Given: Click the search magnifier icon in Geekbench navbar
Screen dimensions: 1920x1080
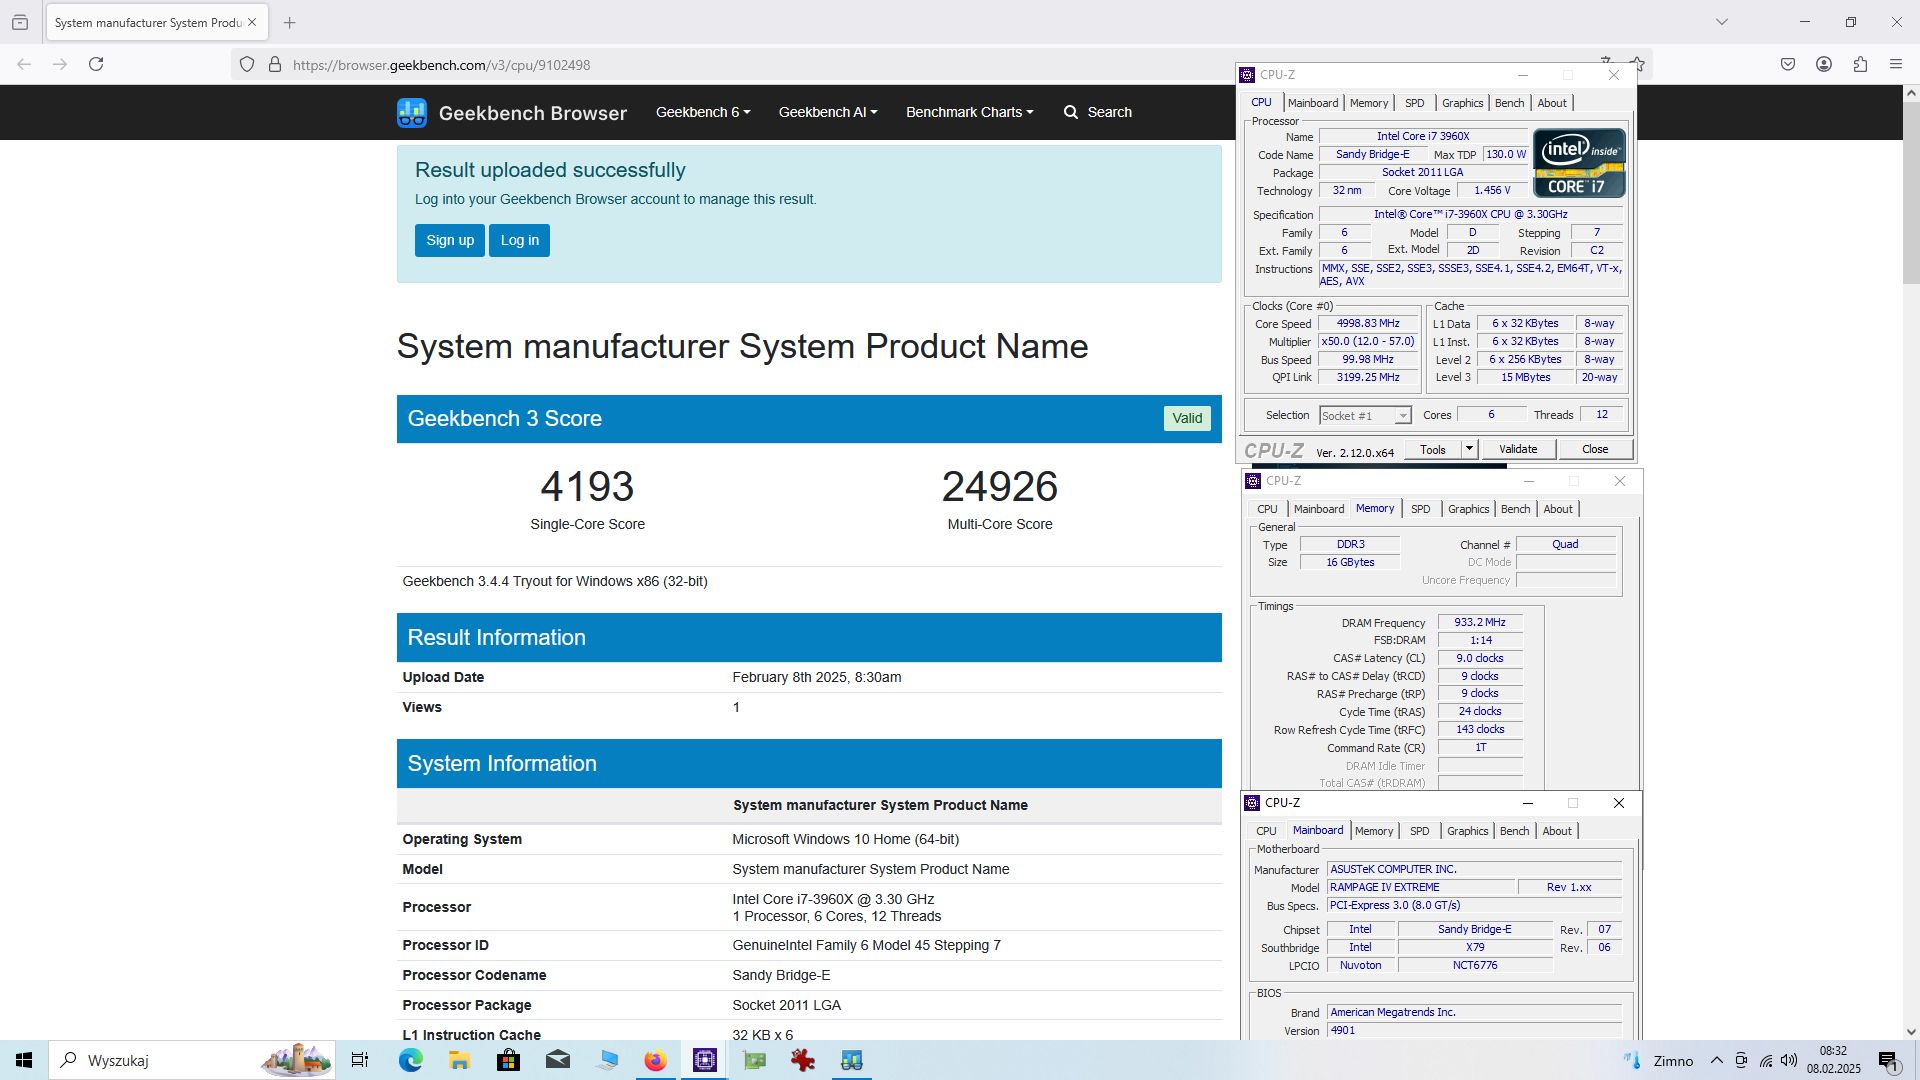Looking at the screenshot, I should click(1071, 112).
